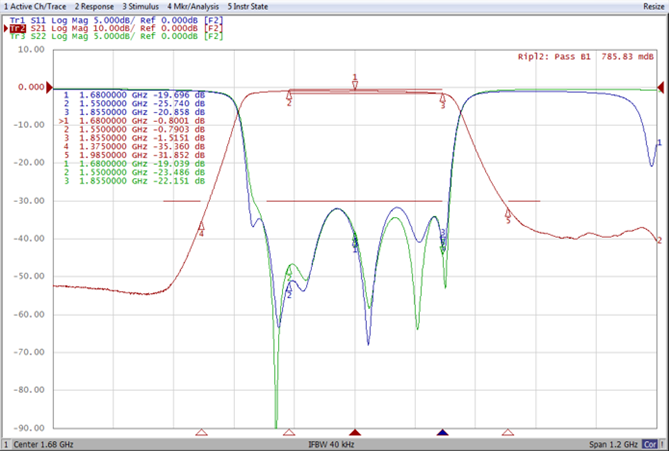Open the 1 Active Ch/Trace menu
This screenshot has height=451, width=669.
[x=35, y=6]
